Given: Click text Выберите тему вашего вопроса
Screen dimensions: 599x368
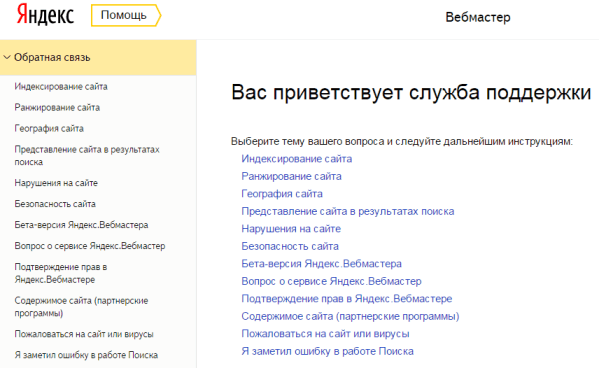Looking at the screenshot, I should pos(307,142).
